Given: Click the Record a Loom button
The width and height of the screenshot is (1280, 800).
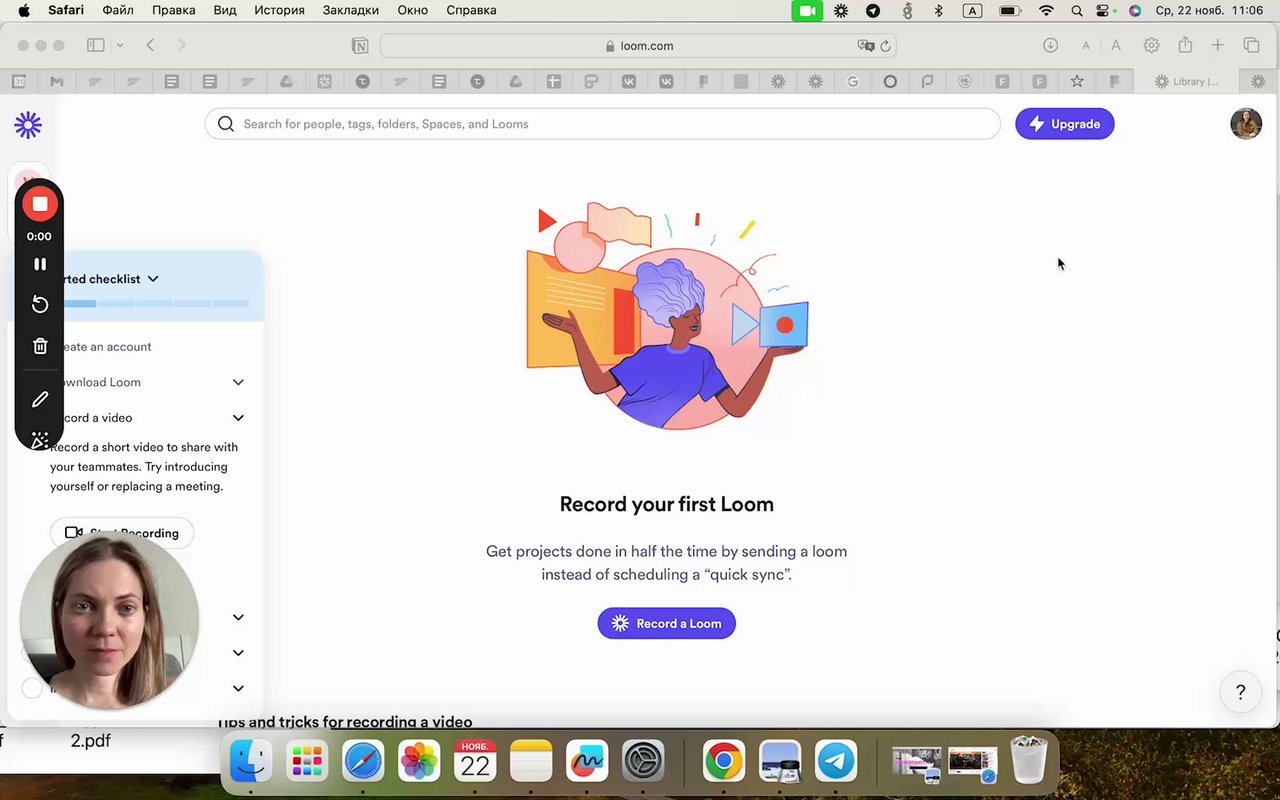Looking at the screenshot, I should coord(667,623).
